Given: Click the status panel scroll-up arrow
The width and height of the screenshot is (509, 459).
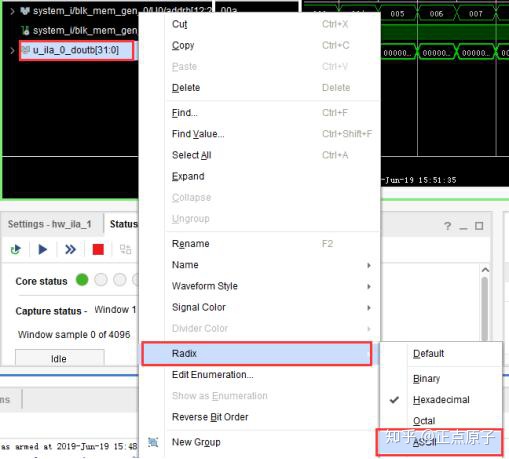Looking at the screenshot, I should tap(485, 270).
